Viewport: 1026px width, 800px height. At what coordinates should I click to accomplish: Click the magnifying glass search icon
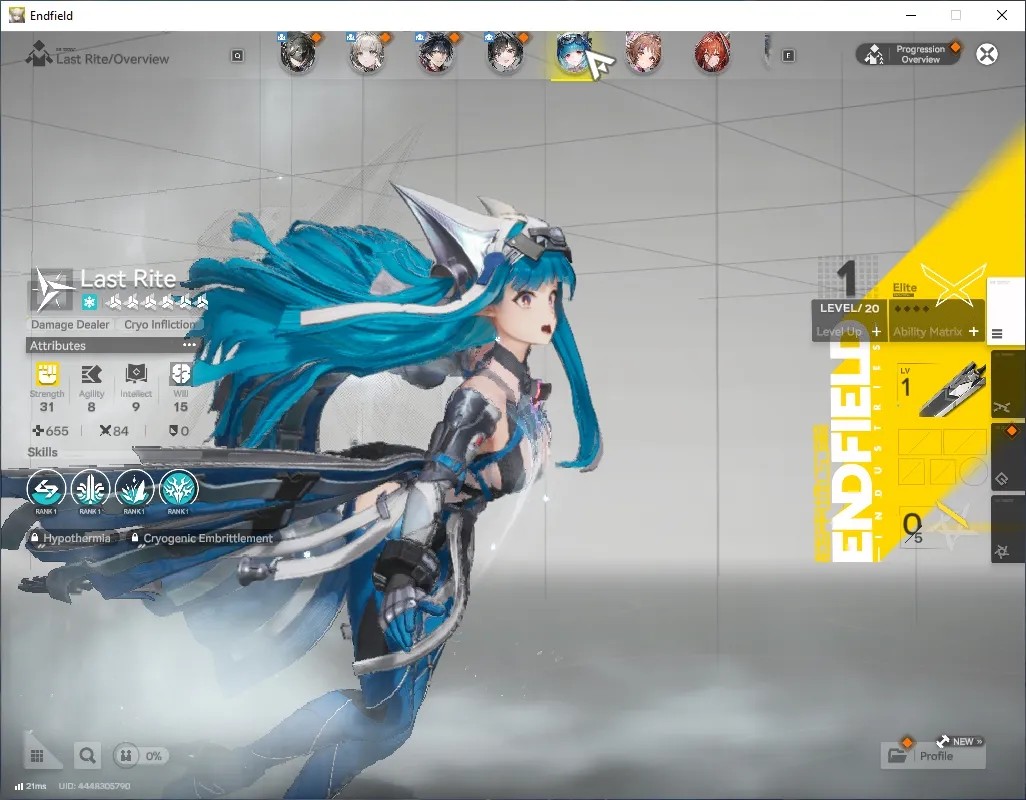[x=87, y=756]
